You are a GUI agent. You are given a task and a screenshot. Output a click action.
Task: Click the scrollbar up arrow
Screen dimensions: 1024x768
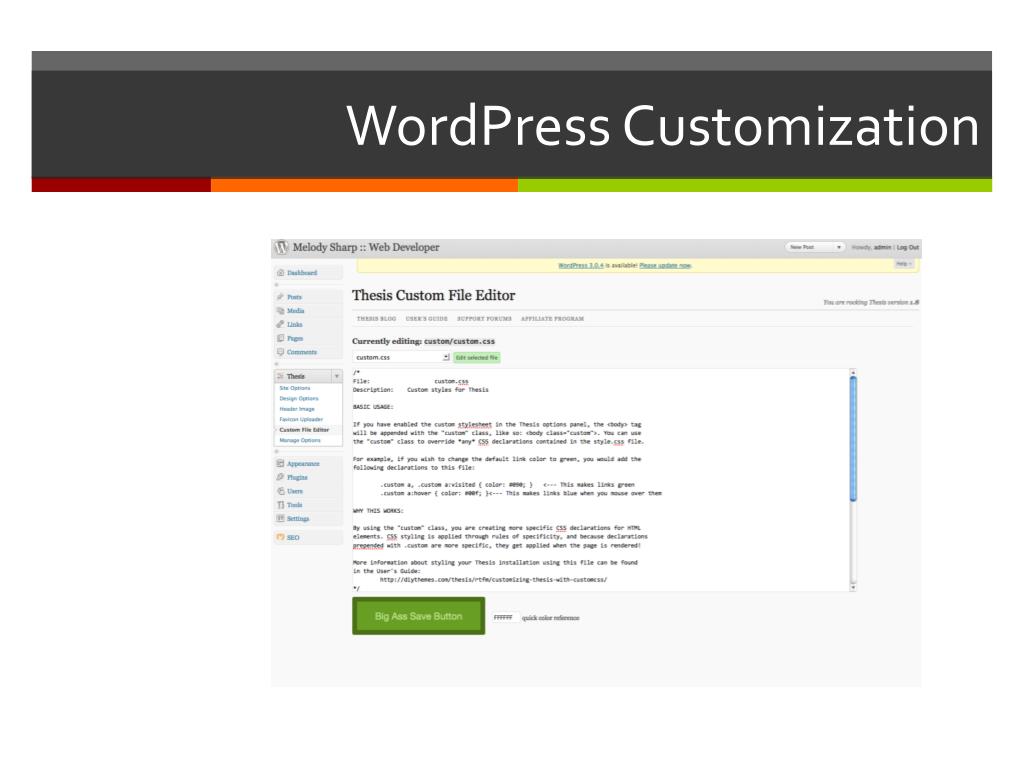[x=853, y=372]
